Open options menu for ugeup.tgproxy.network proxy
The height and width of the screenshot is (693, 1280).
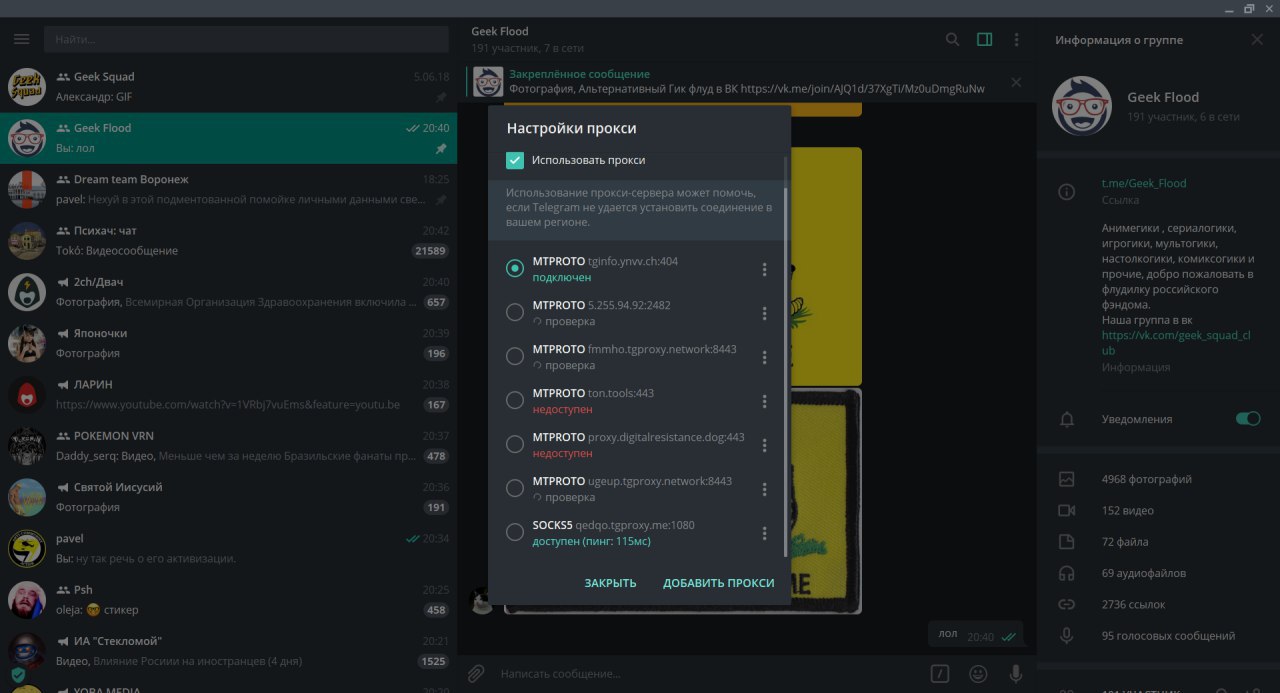point(765,489)
